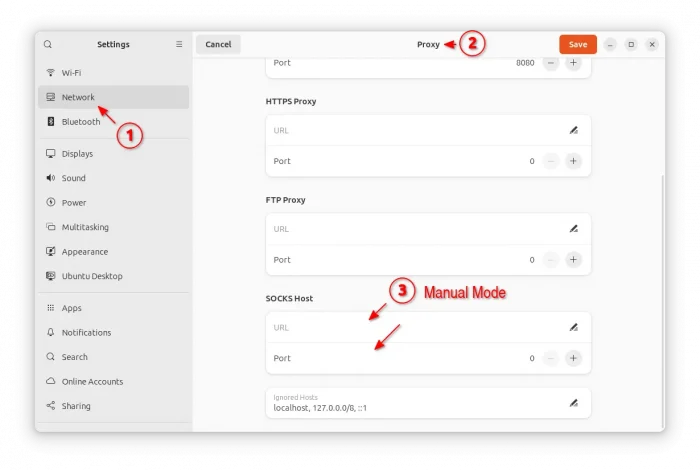Decrease the HTTPS Proxy port with minus
The width and height of the screenshot is (700, 470).
(x=550, y=161)
